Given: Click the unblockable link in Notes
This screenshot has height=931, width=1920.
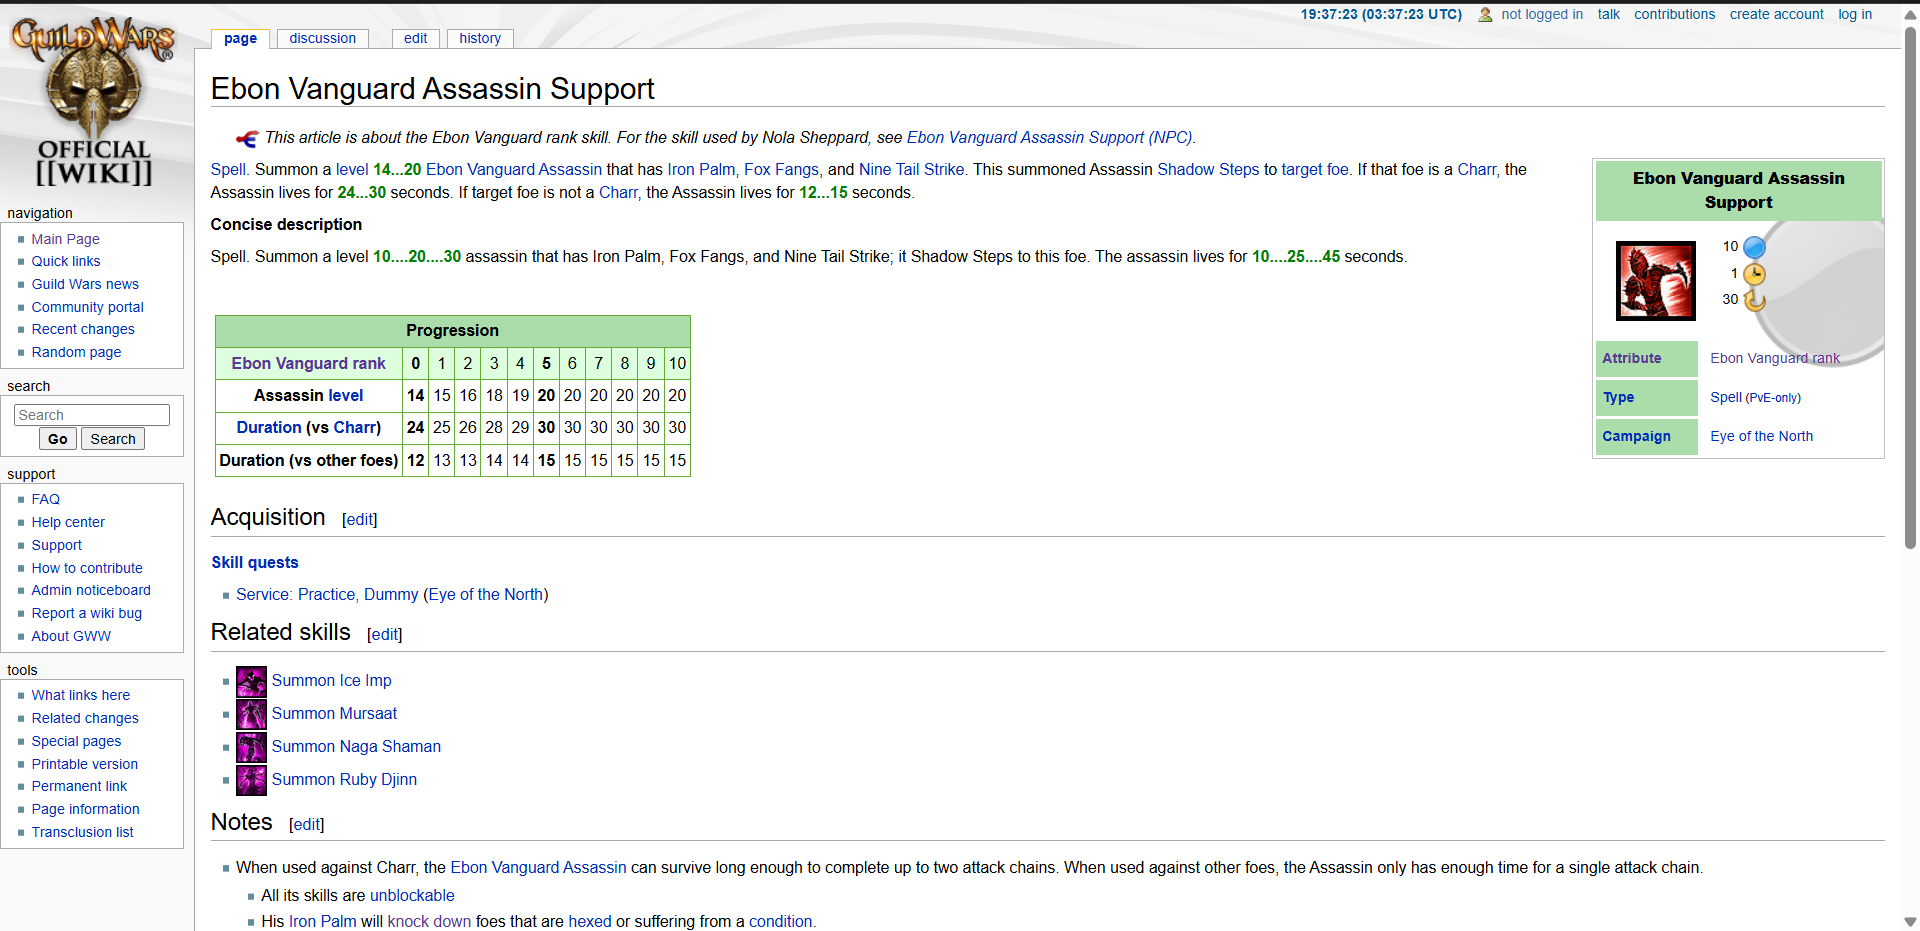Looking at the screenshot, I should 412,895.
